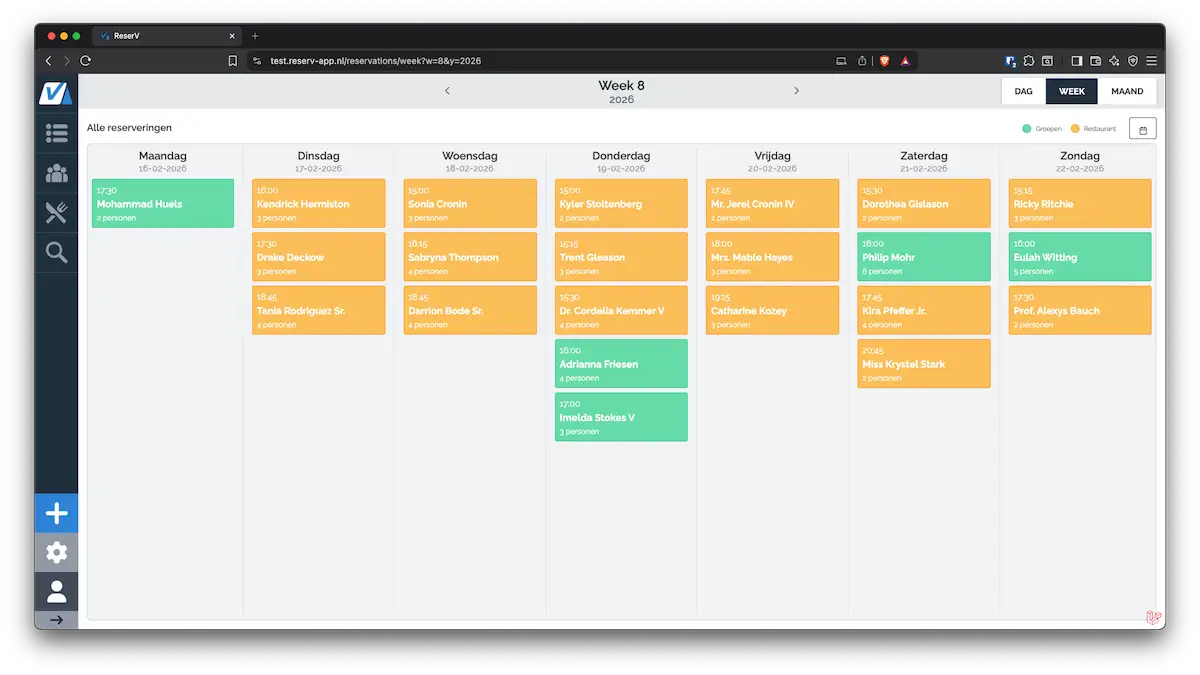Screen dimensions: 1200x675
Task: Add a new reservation with plus button
Action: [56, 514]
